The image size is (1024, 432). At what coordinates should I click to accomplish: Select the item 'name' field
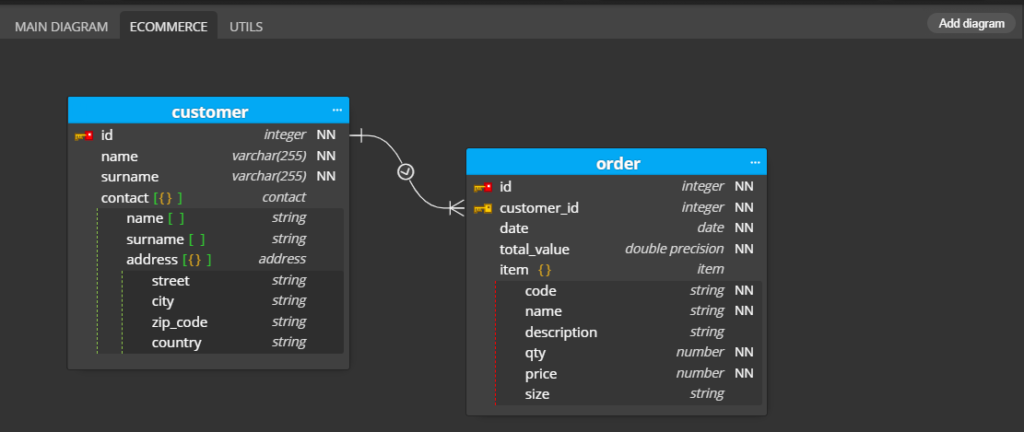point(543,311)
